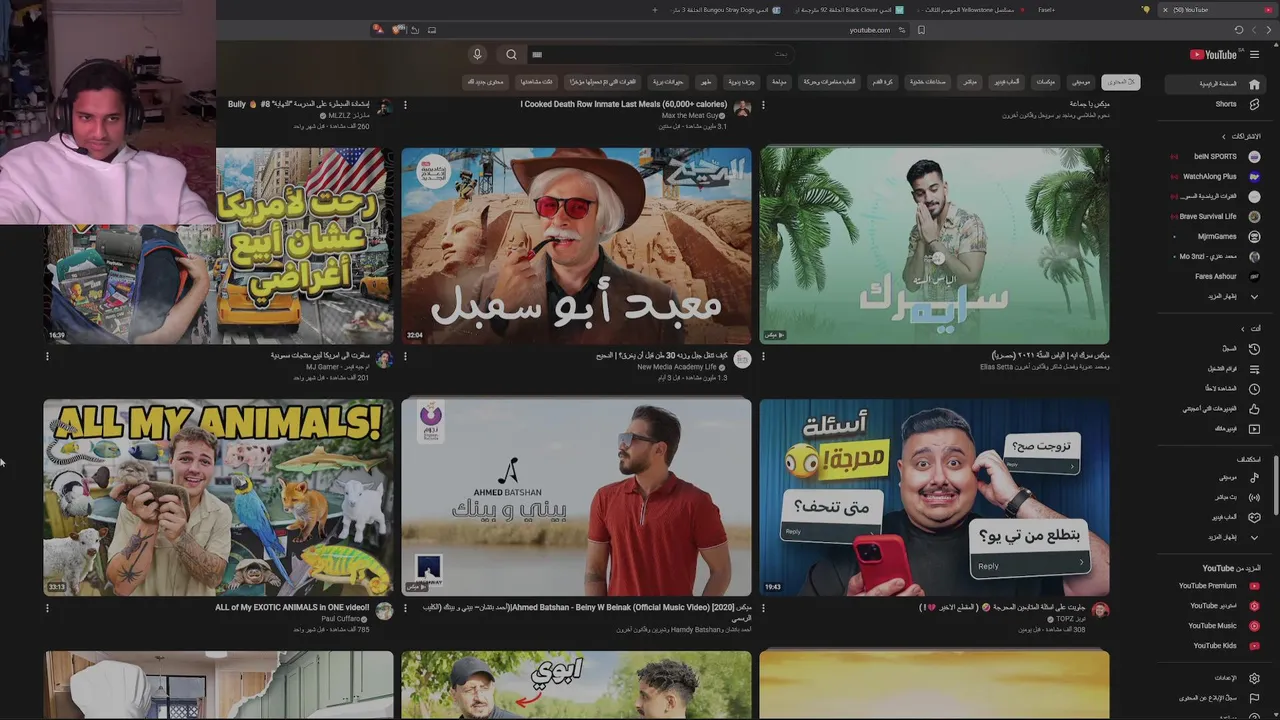Select the Mixes filter chip
The height and width of the screenshot is (720, 1280).
(x=1046, y=82)
